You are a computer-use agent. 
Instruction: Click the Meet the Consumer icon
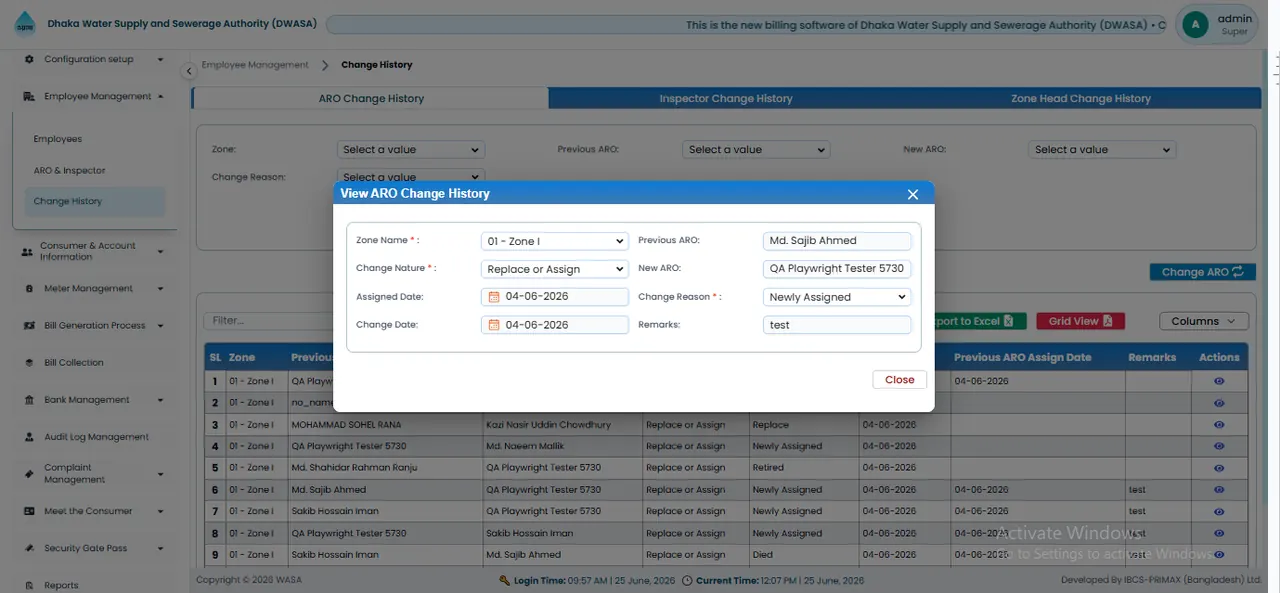(x=29, y=511)
